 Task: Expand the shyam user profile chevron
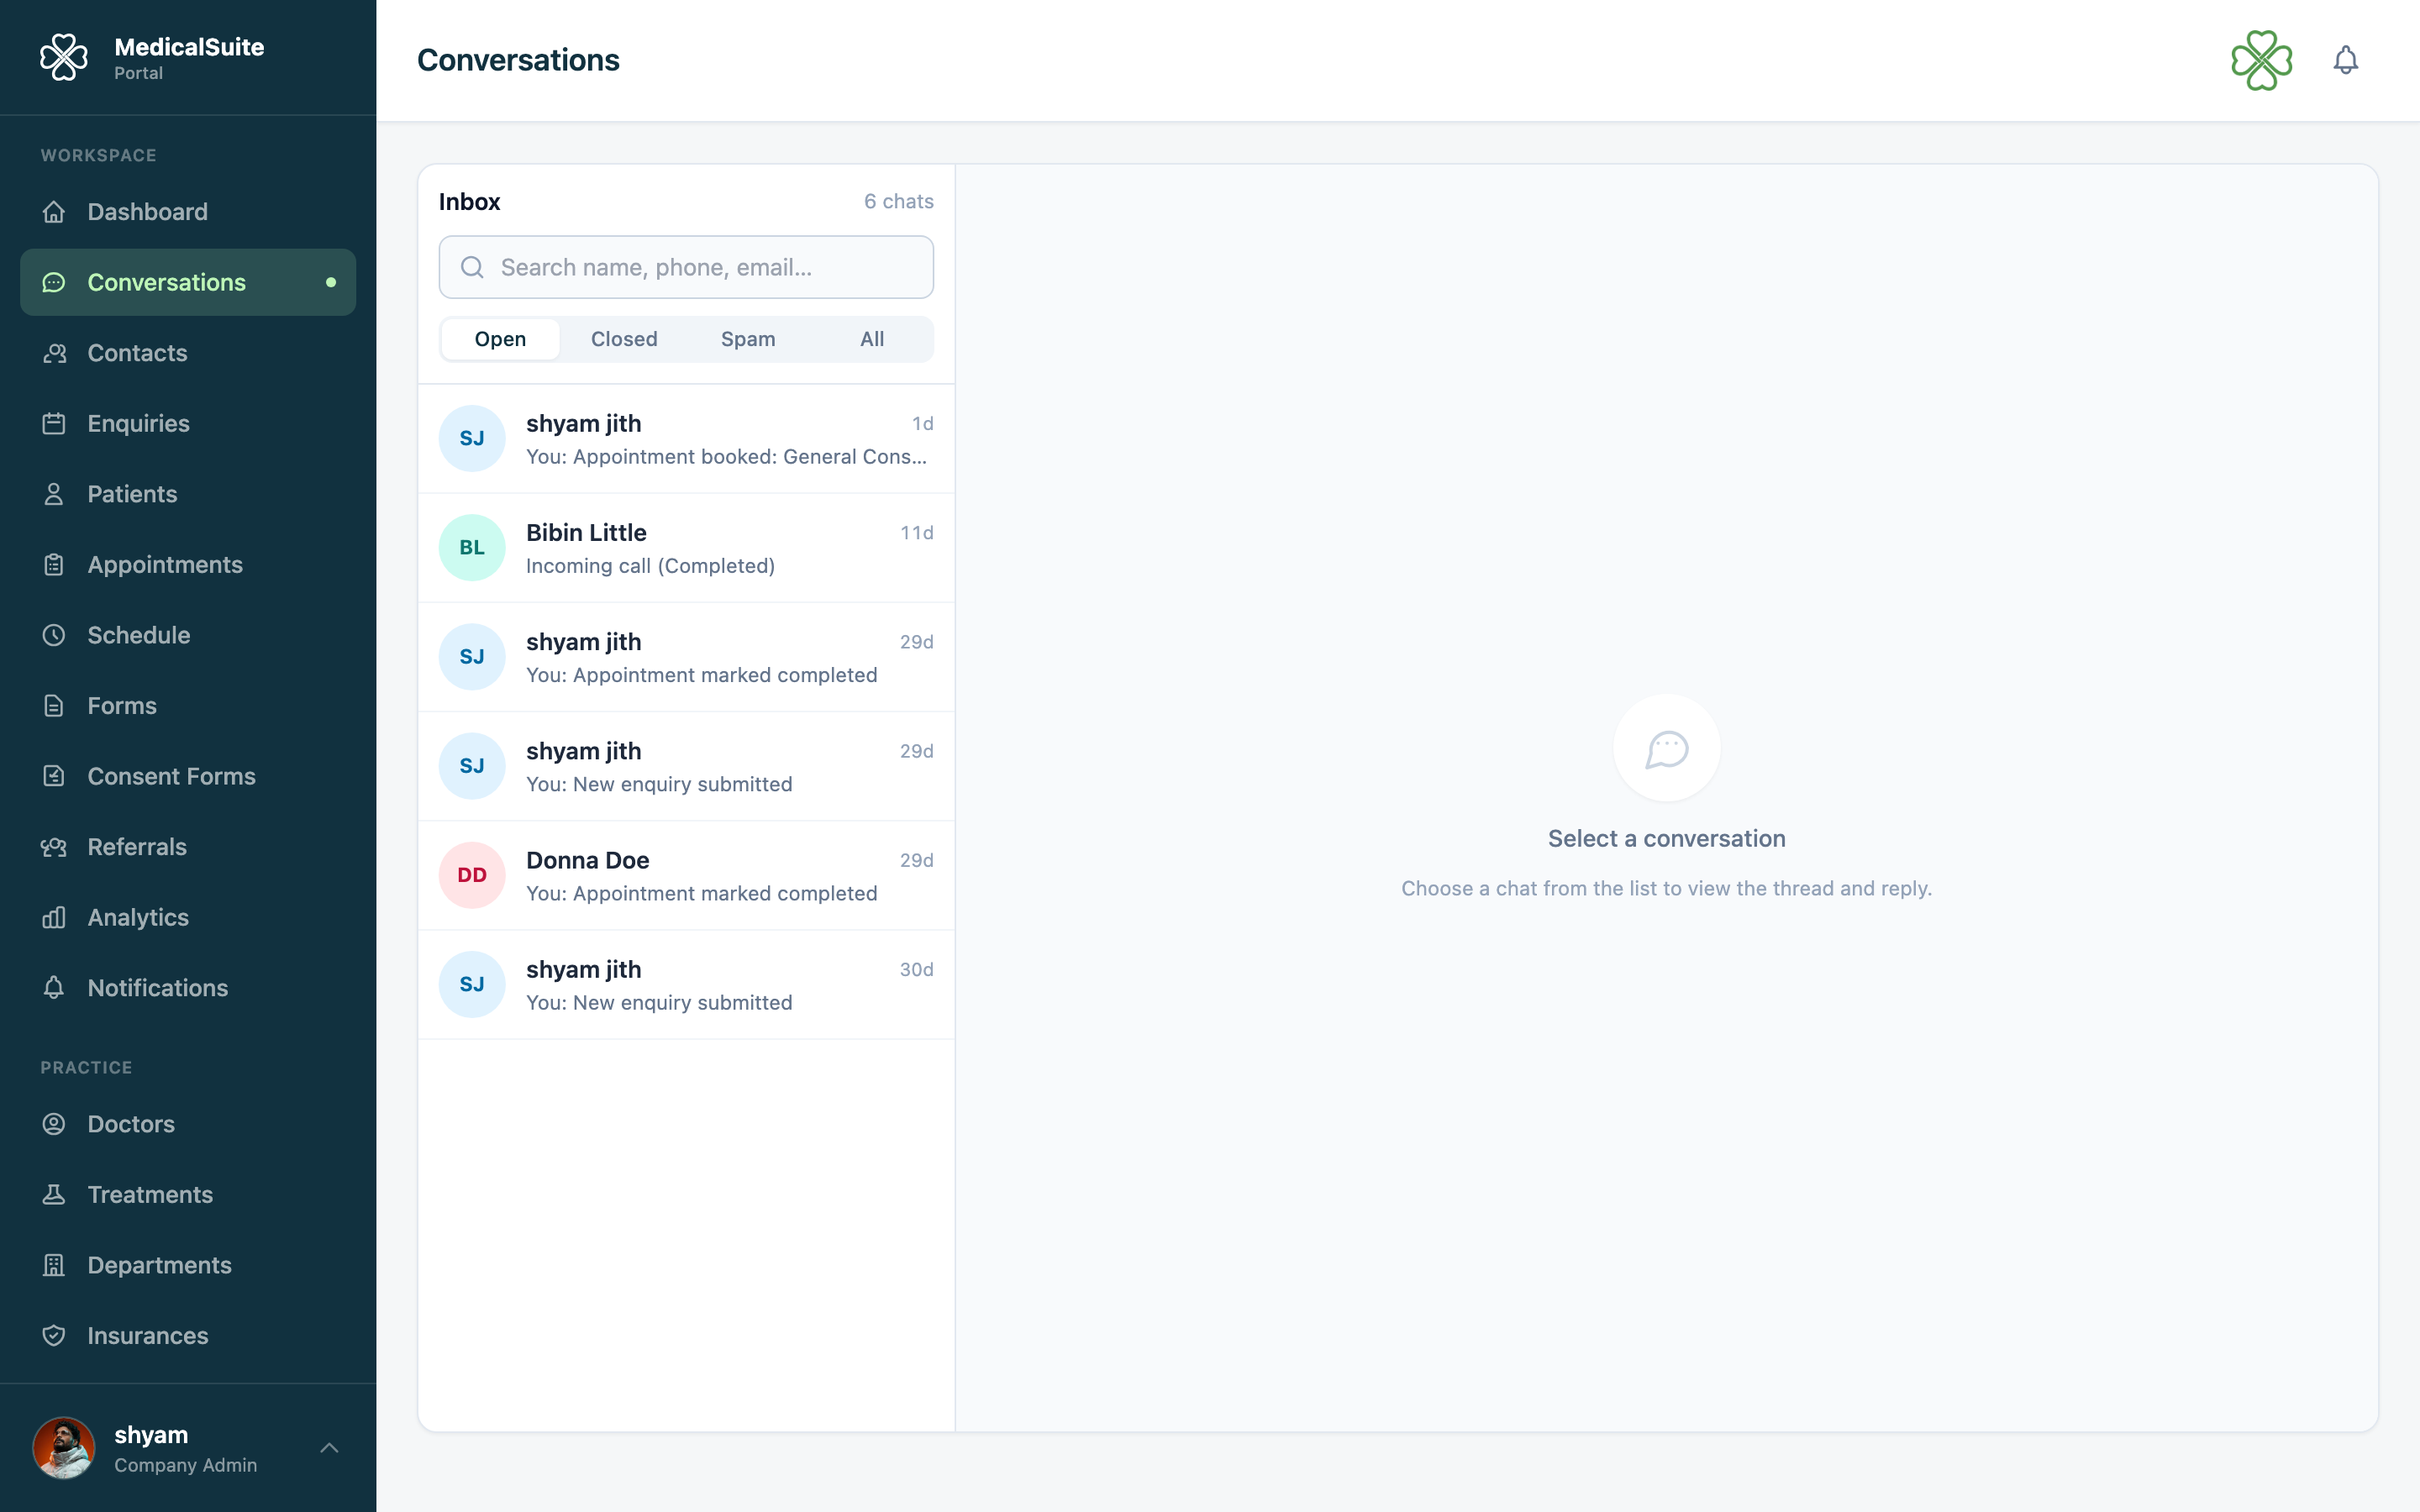(x=329, y=1448)
